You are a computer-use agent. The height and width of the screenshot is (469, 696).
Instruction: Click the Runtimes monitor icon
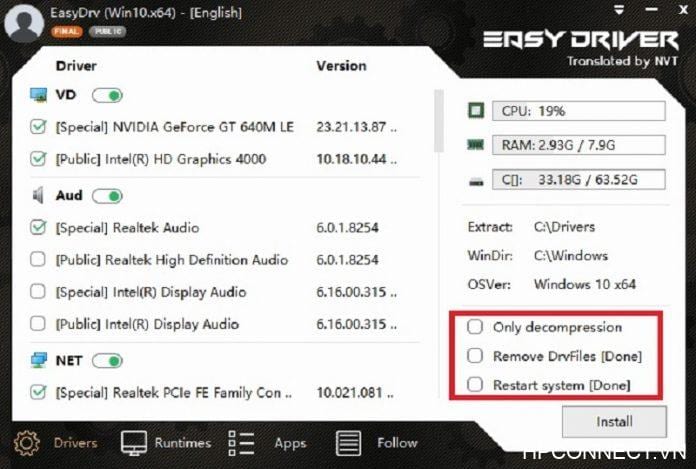tap(134, 443)
